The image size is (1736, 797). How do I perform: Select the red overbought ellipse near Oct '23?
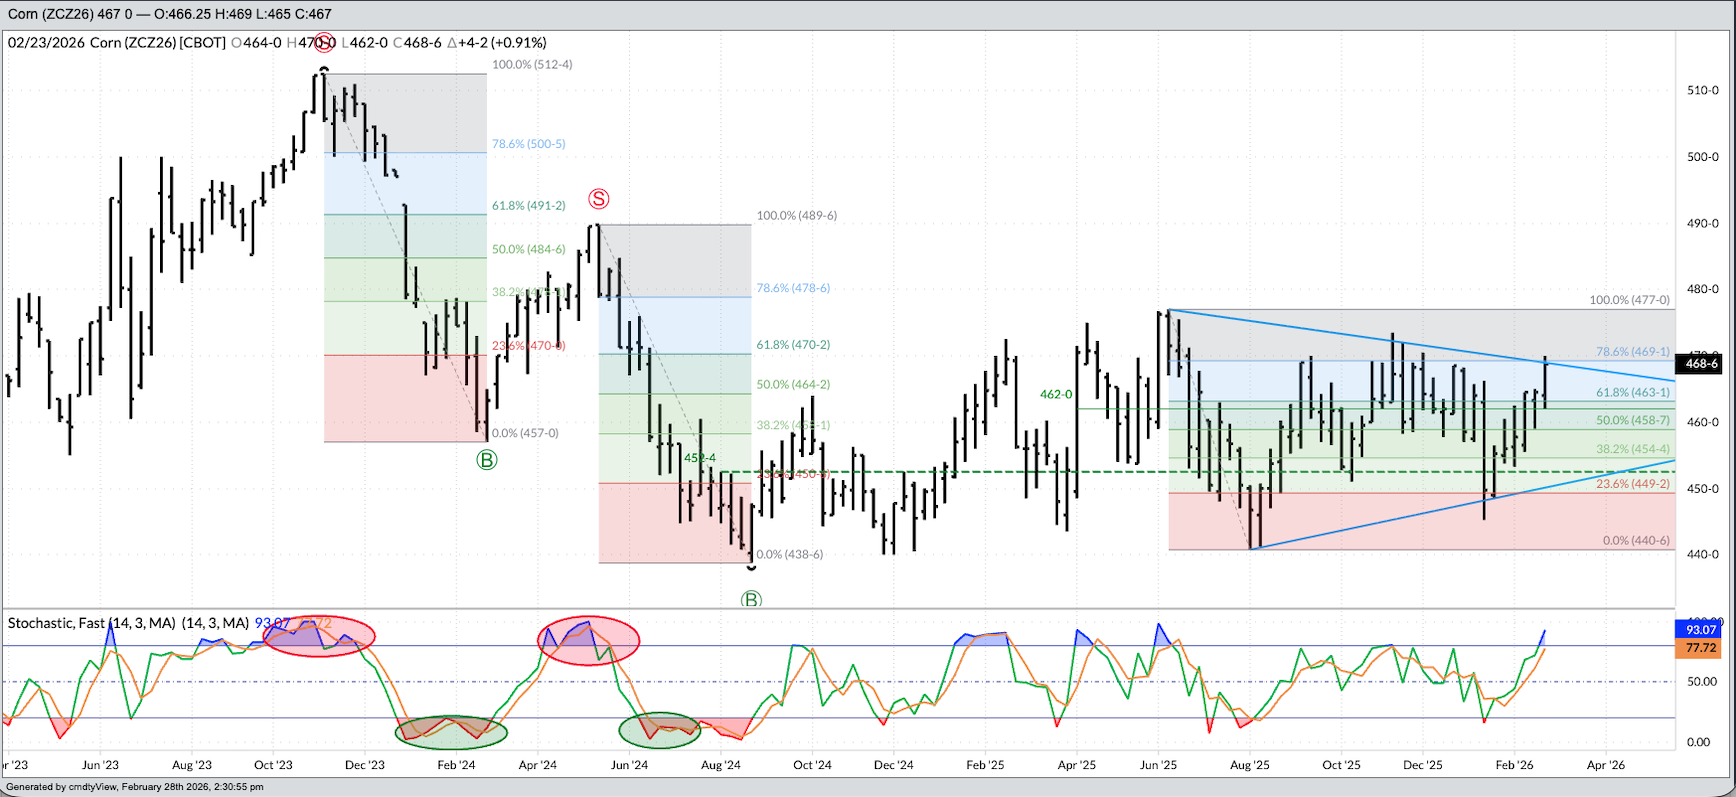[x=319, y=636]
